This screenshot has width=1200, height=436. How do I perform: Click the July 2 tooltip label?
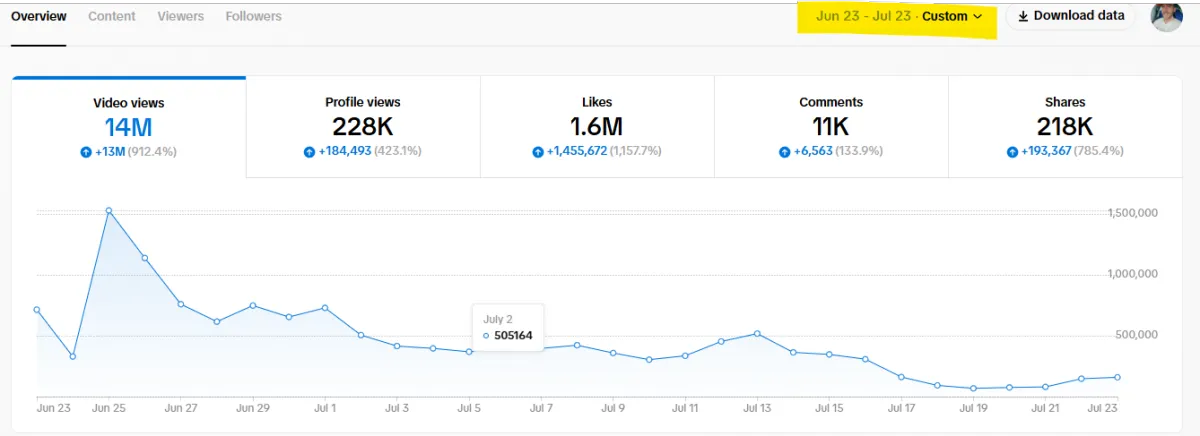(x=497, y=319)
